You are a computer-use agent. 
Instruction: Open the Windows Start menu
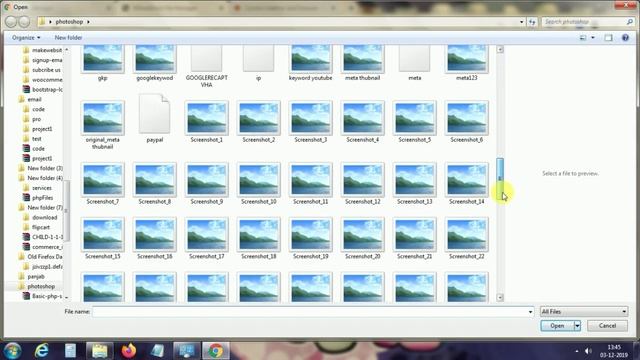click(x=12, y=350)
